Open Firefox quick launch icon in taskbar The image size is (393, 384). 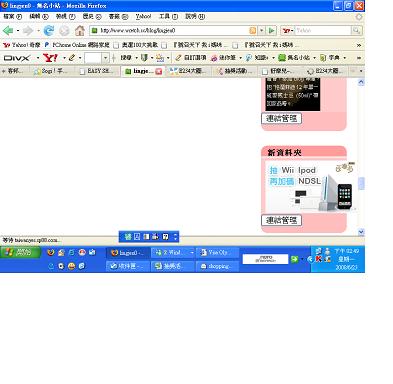click(51, 253)
